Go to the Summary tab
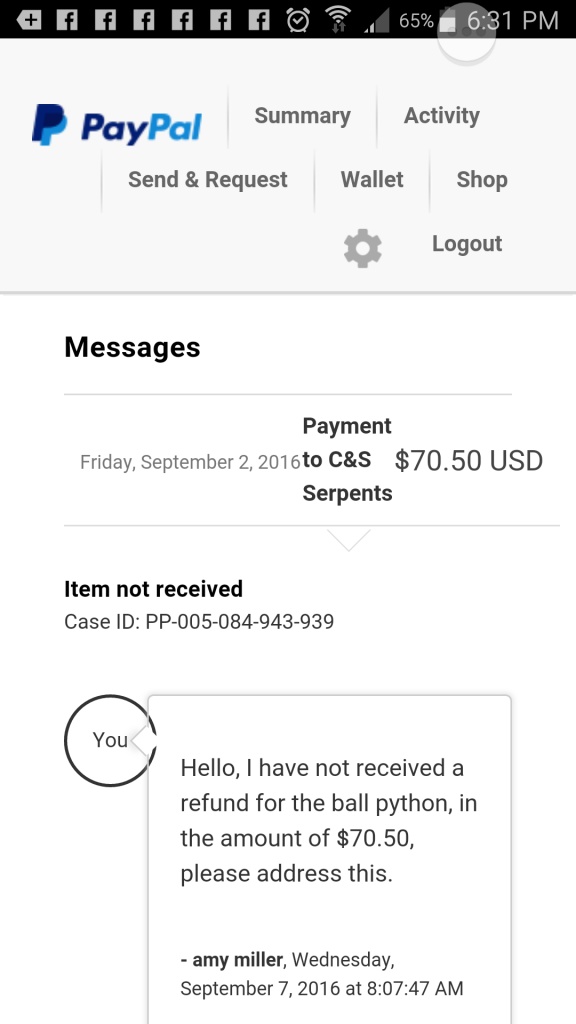This screenshot has height=1024, width=576. click(302, 116)
